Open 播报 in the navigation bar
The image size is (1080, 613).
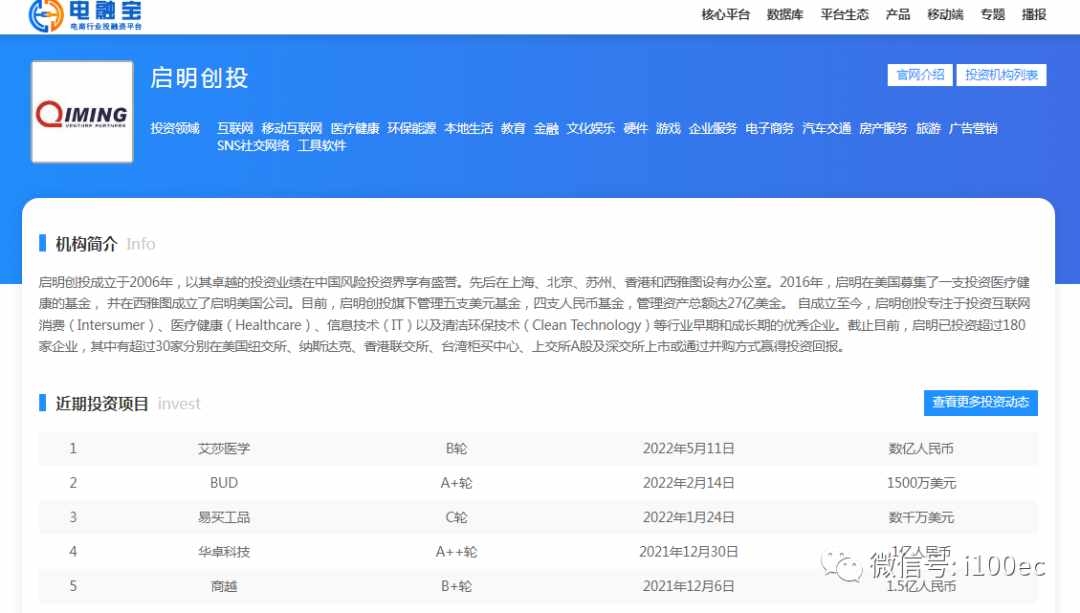[x=1034, y=14]
